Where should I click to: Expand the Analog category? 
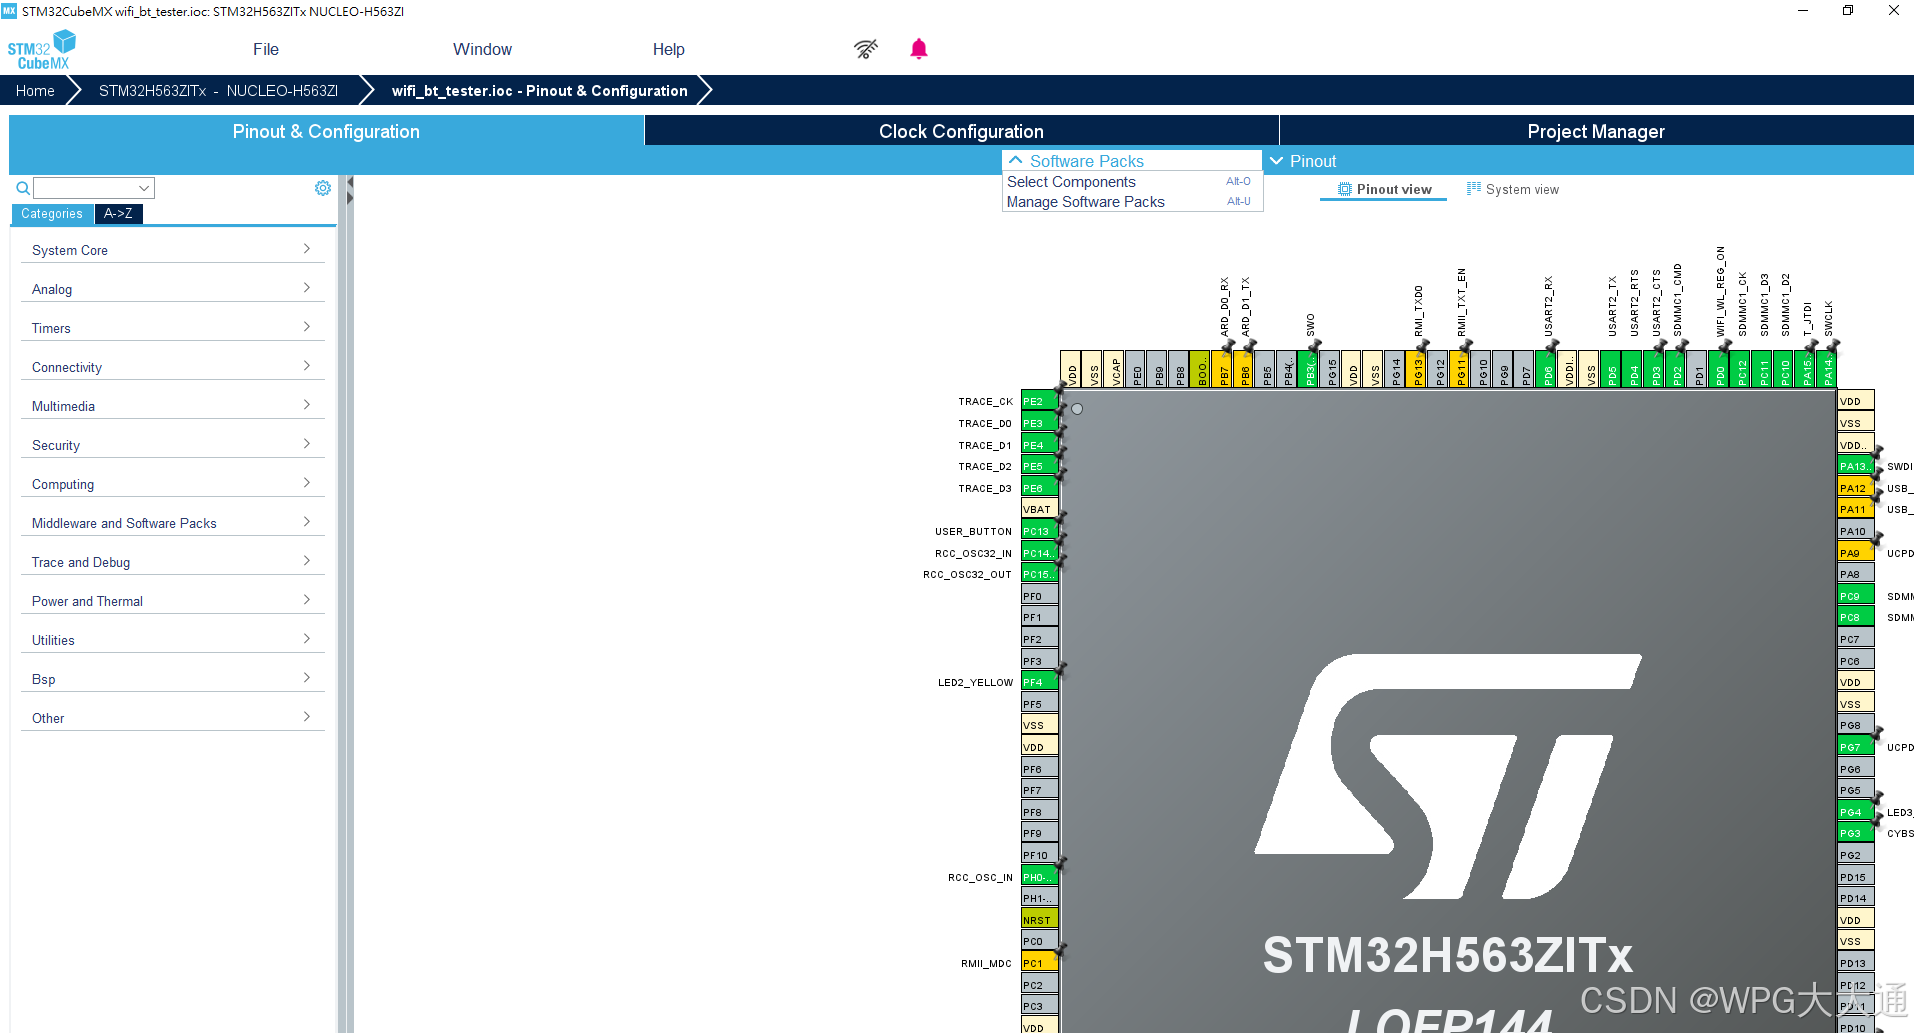coord(172,289)
